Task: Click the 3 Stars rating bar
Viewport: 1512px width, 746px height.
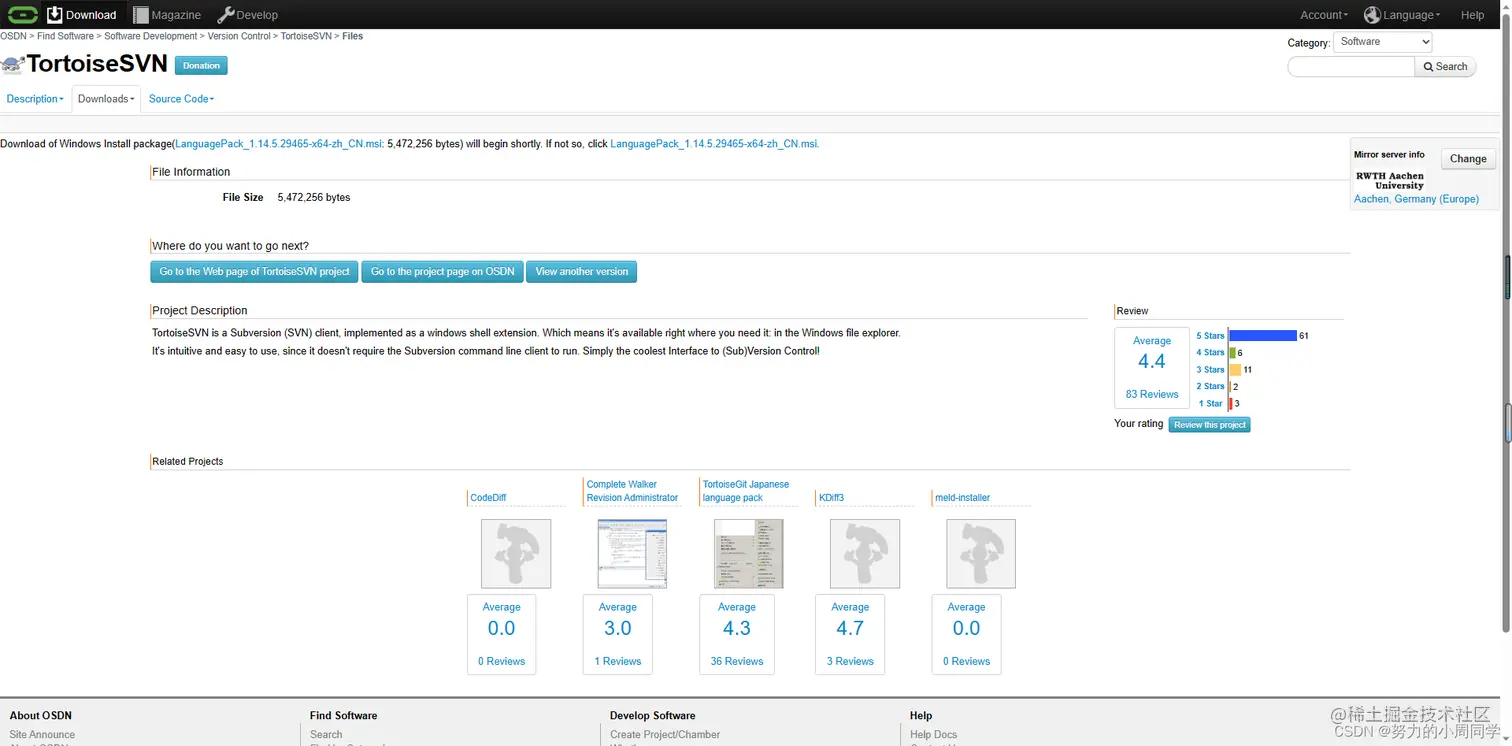Action: tap(1235, 370)
